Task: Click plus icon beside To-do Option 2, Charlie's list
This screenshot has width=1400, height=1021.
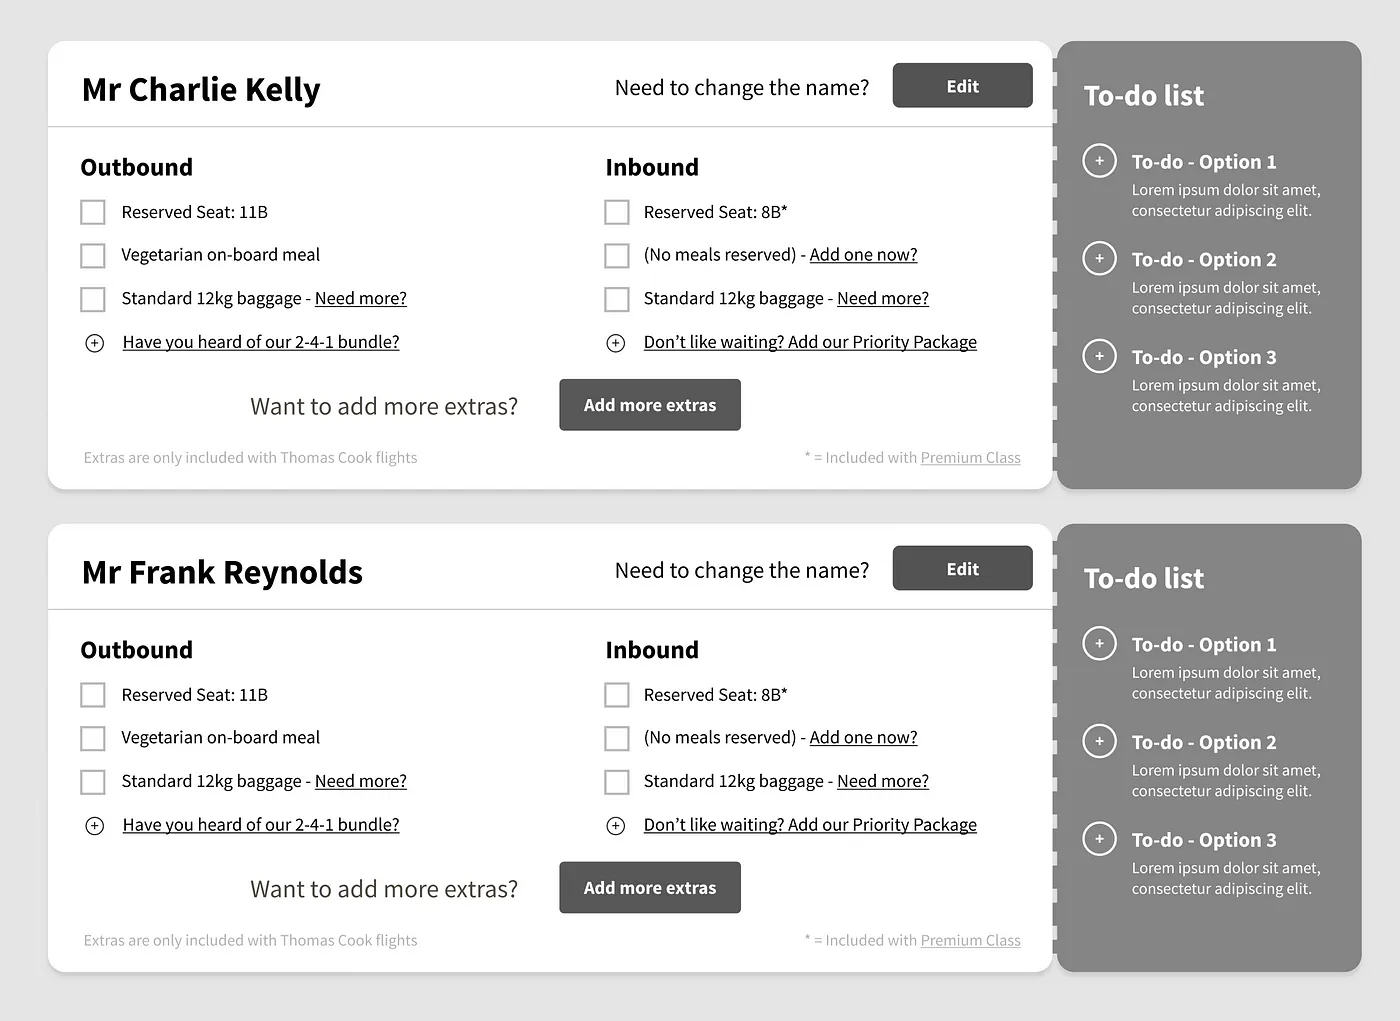Action: [1099, 258]
